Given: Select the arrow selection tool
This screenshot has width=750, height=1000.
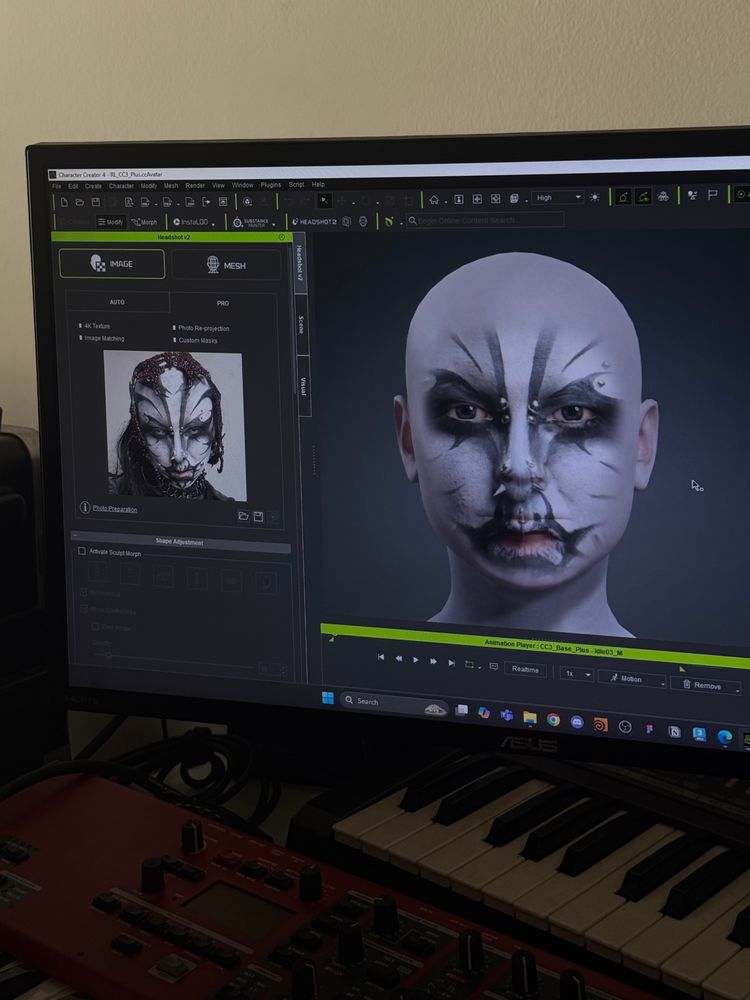Looking at the screenshot, I should coord(324,200).
